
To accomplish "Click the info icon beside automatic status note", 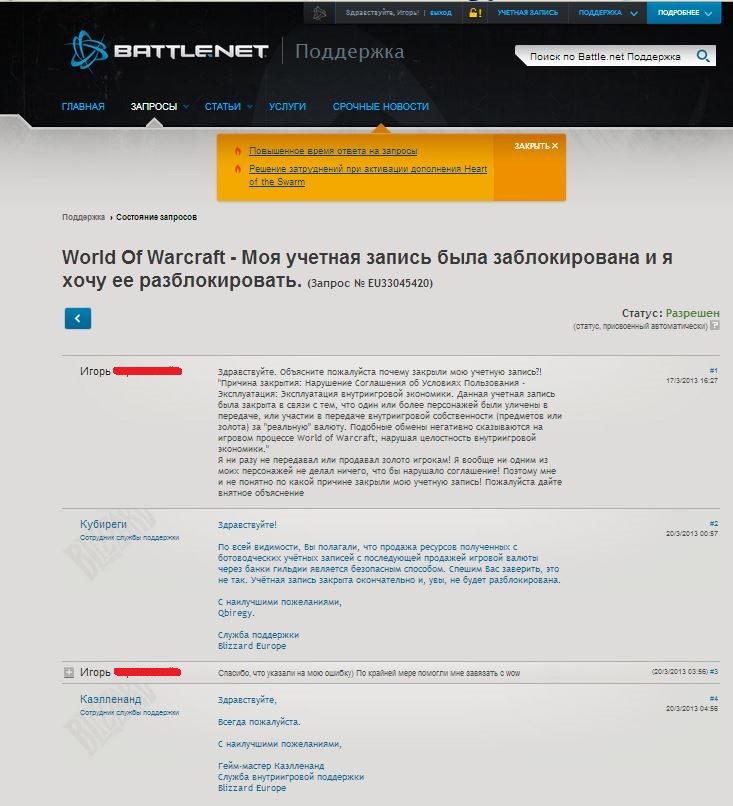I will click(x=715, y=326).
